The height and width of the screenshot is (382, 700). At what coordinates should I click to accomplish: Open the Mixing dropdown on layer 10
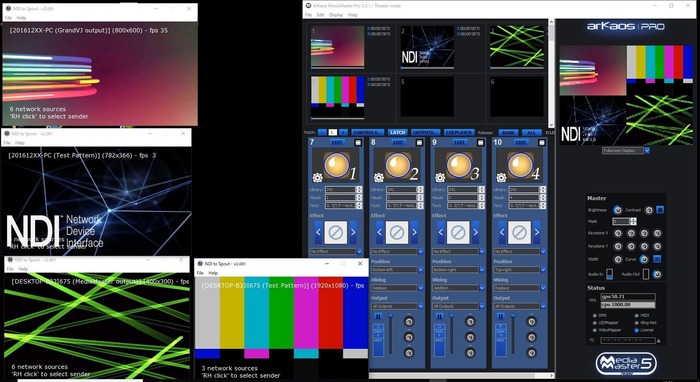519,288
